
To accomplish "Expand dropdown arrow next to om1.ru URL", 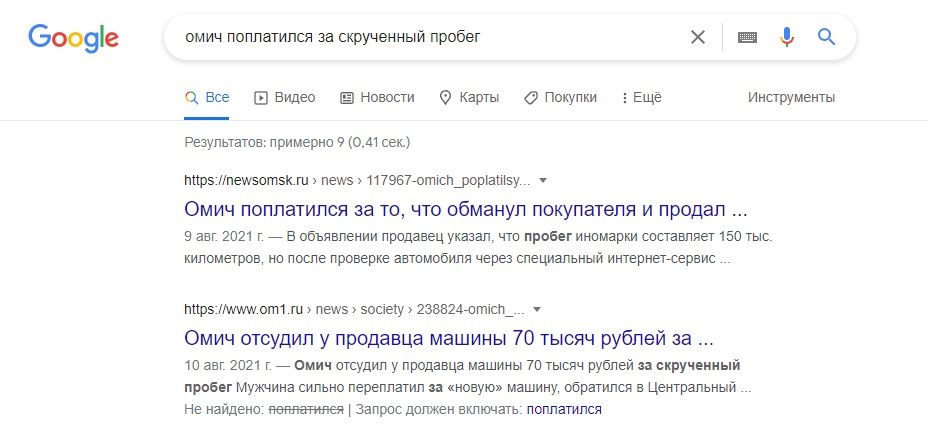I will (537, 309).
